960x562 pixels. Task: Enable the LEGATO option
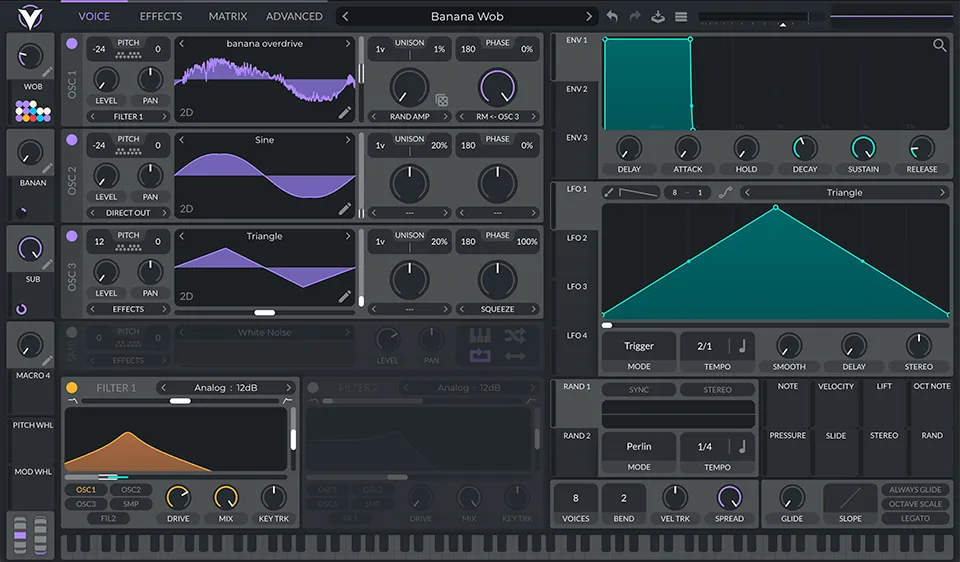914,518
